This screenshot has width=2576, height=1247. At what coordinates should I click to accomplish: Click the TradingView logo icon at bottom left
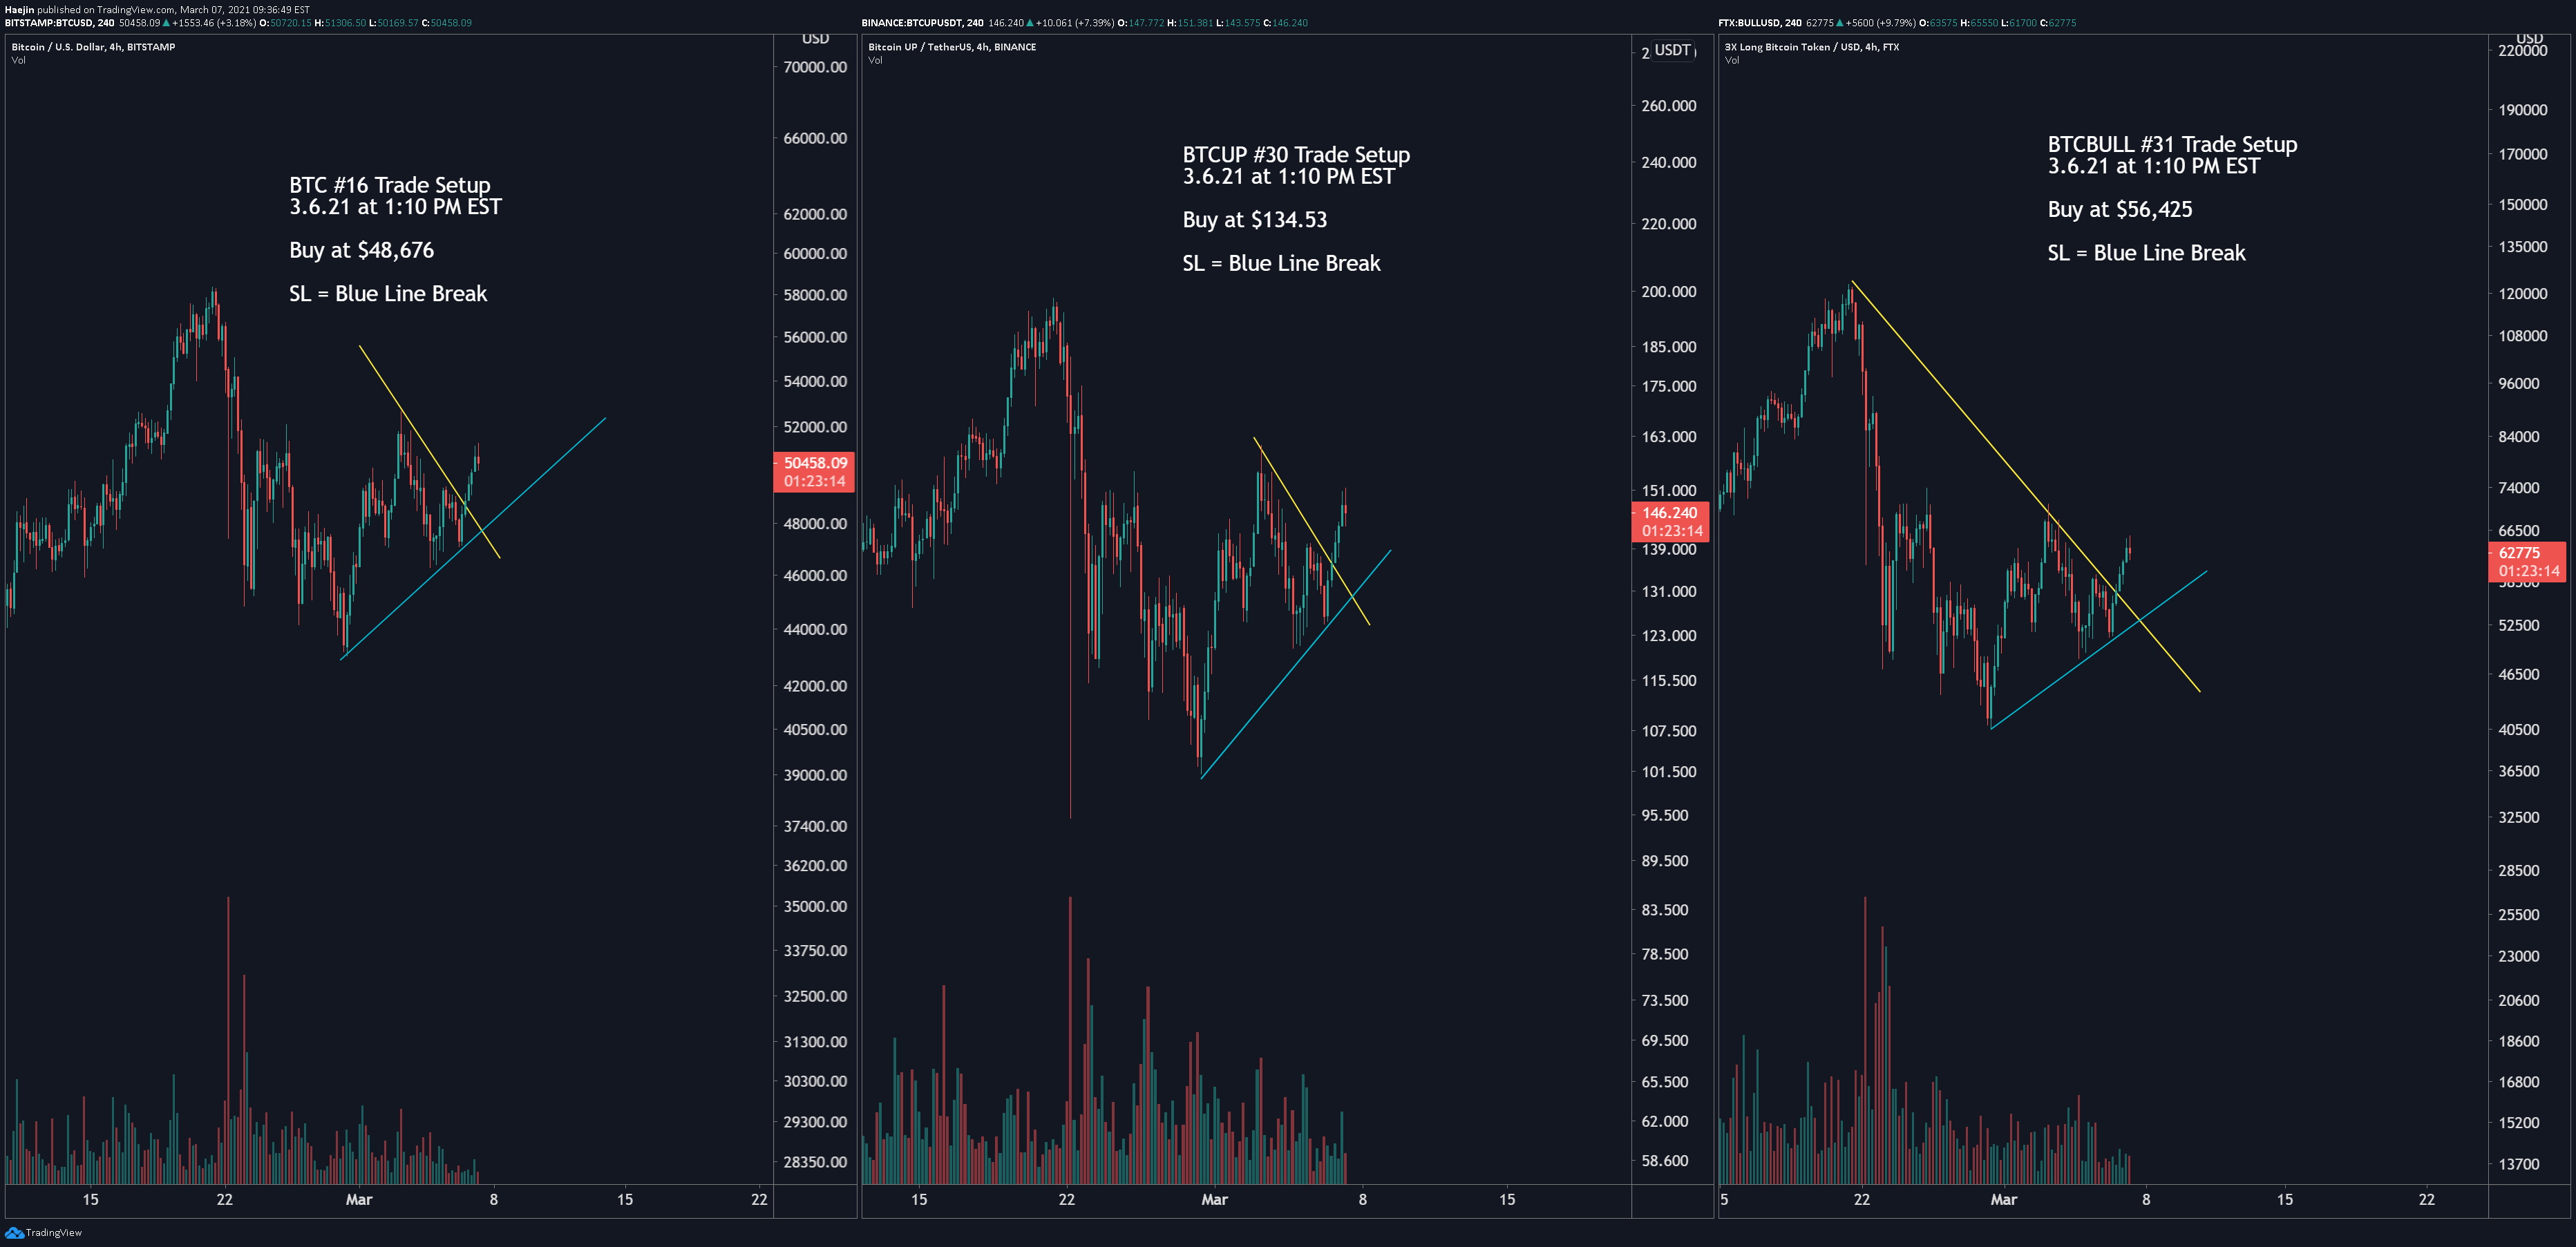(x=14, y=1232)
